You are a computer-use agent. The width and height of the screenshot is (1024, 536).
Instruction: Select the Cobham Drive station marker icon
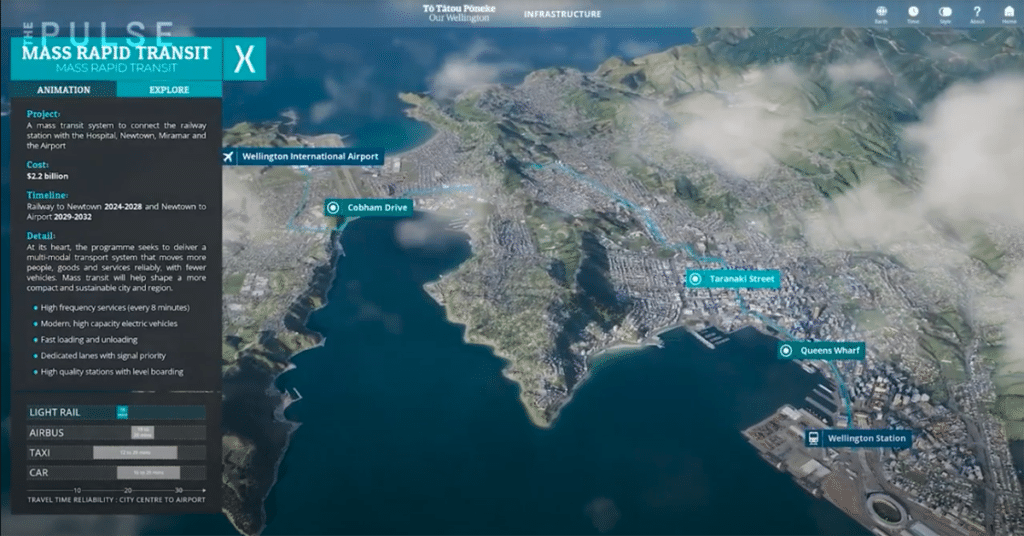tap(333, 208)
